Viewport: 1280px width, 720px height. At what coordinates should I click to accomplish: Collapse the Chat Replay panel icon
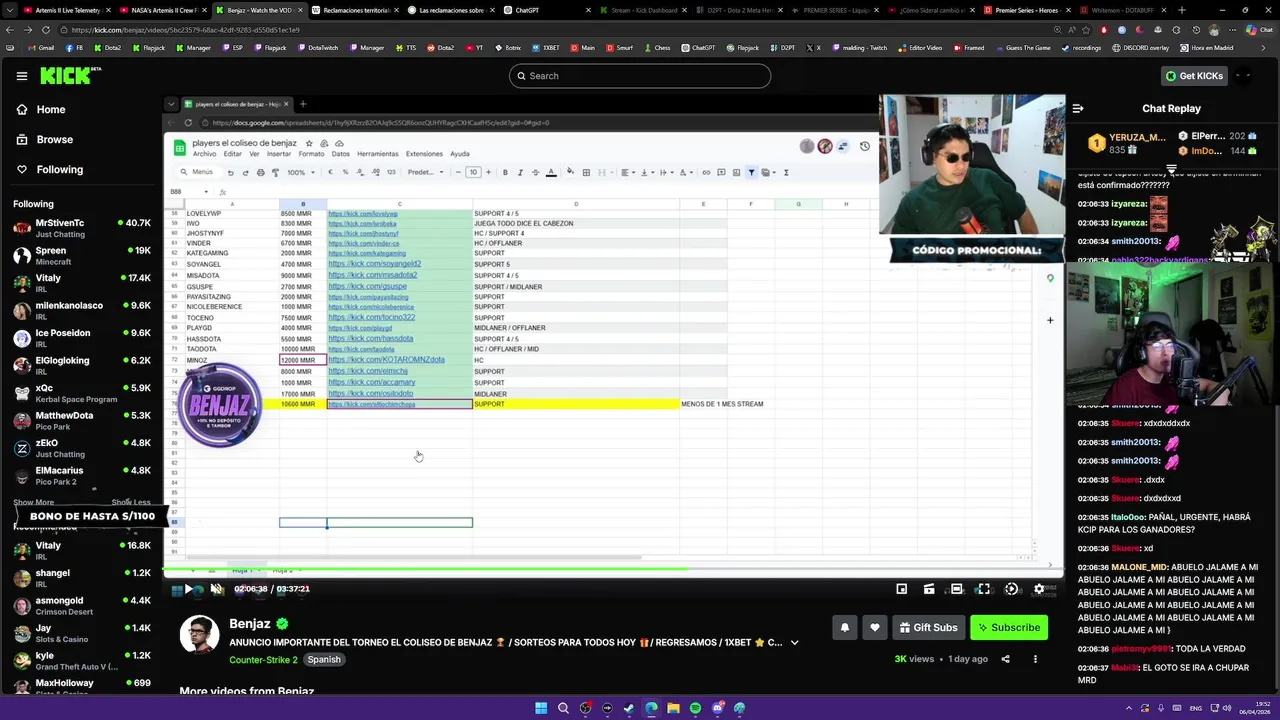[1077, 108]
